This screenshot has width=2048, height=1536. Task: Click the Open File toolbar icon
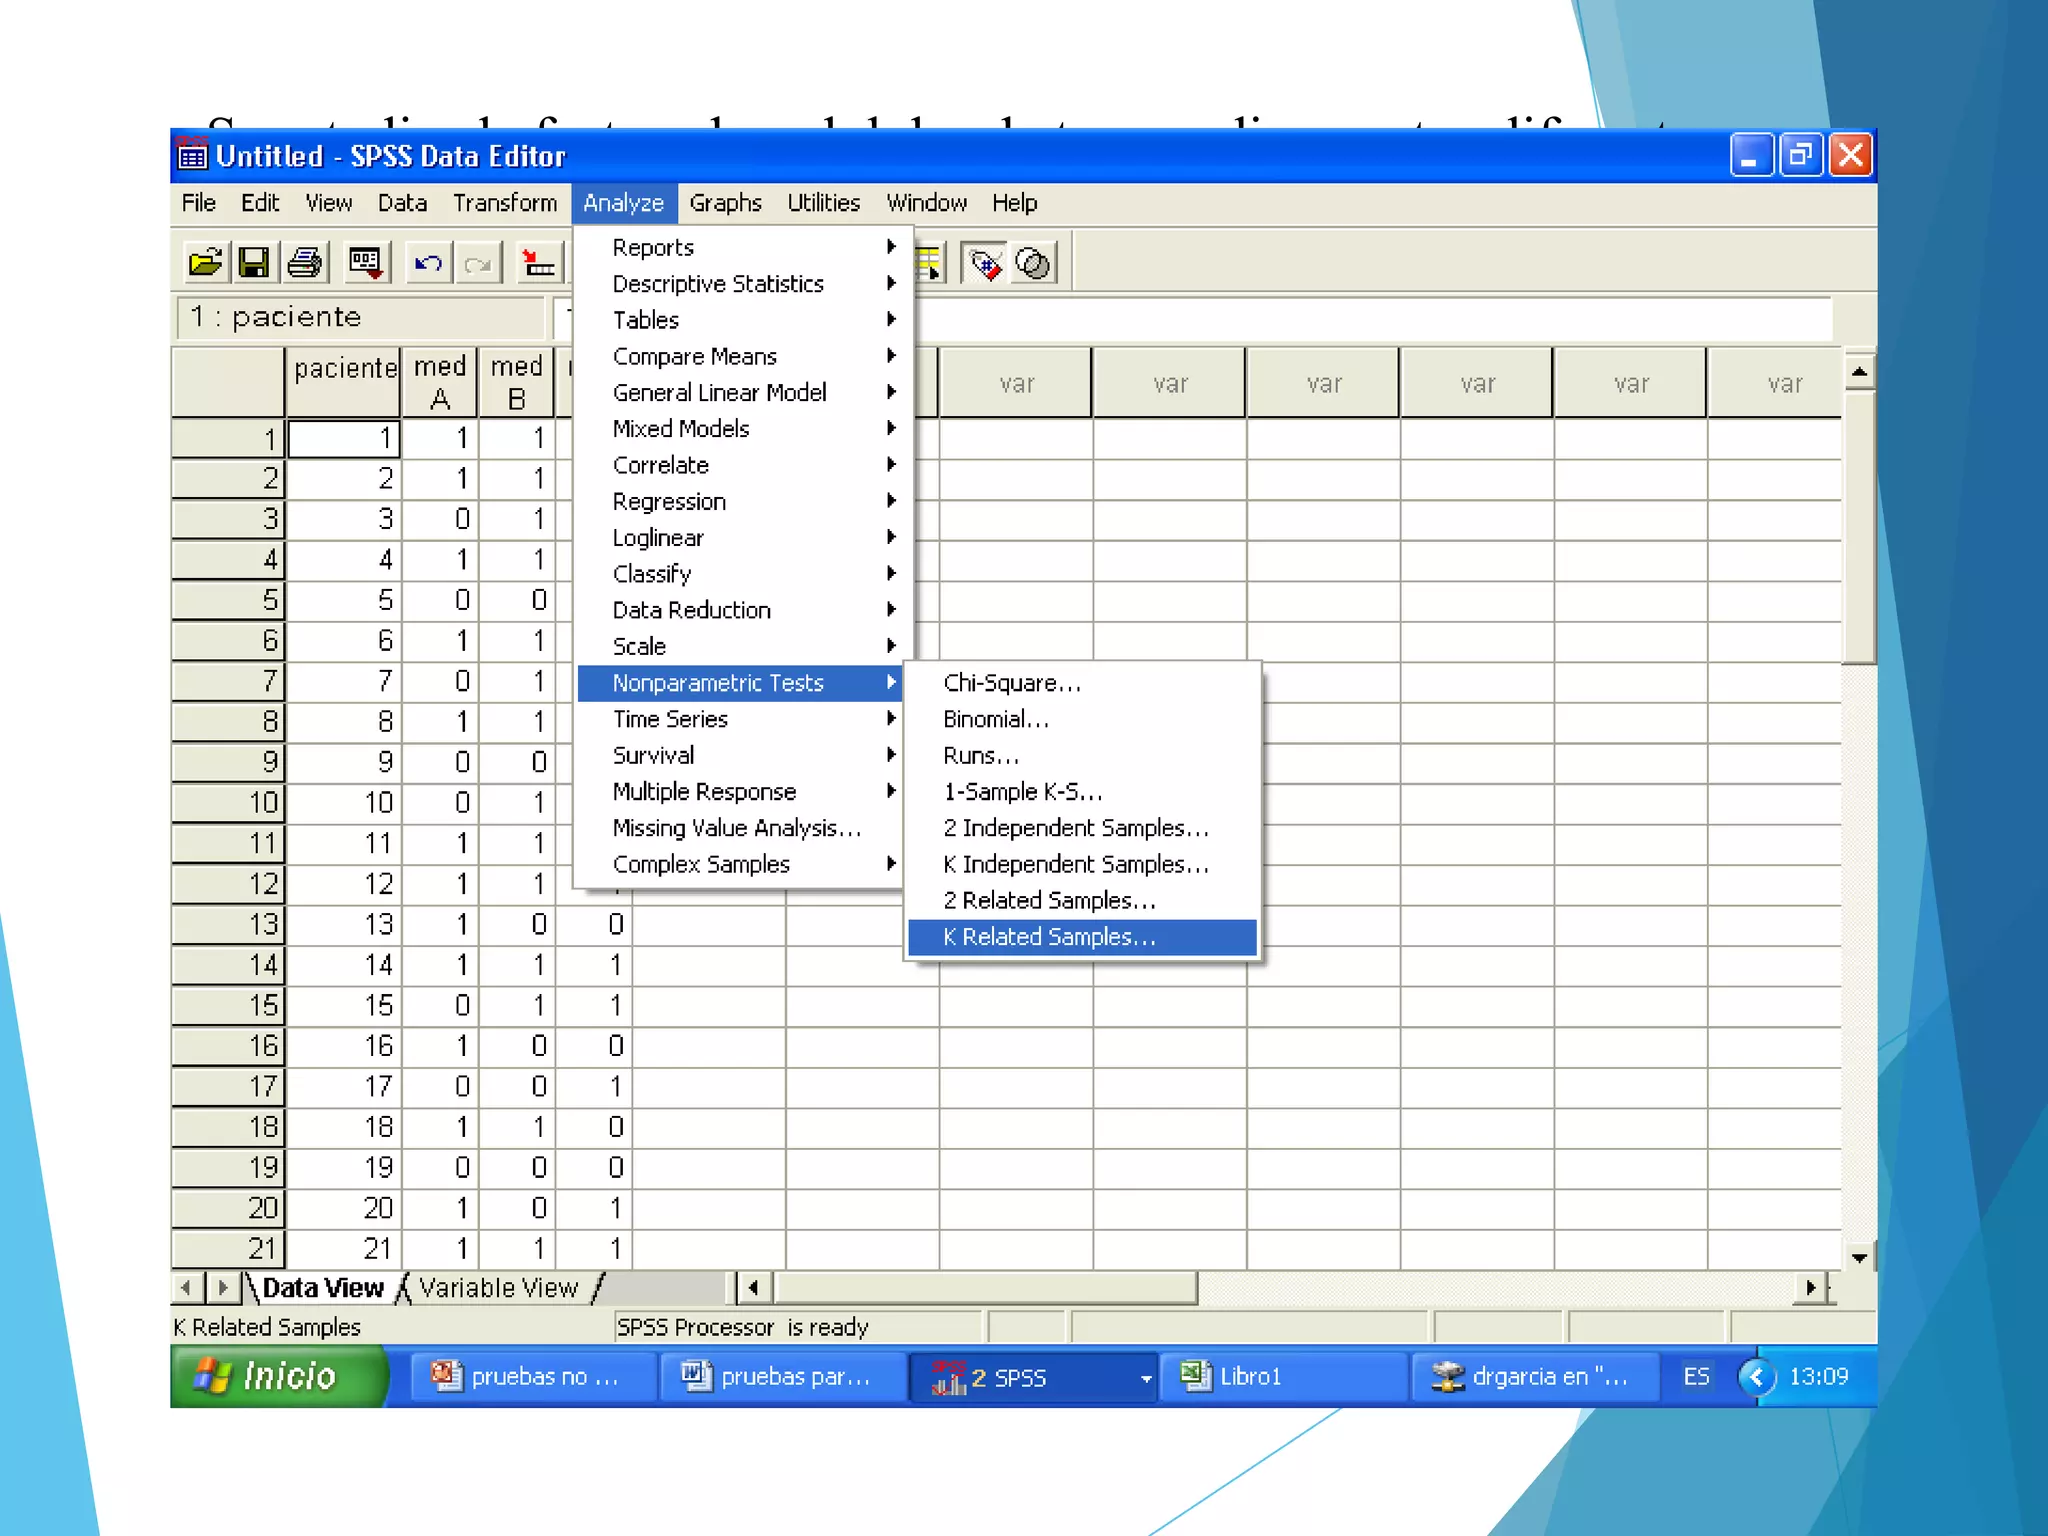(x=205, y=263)
